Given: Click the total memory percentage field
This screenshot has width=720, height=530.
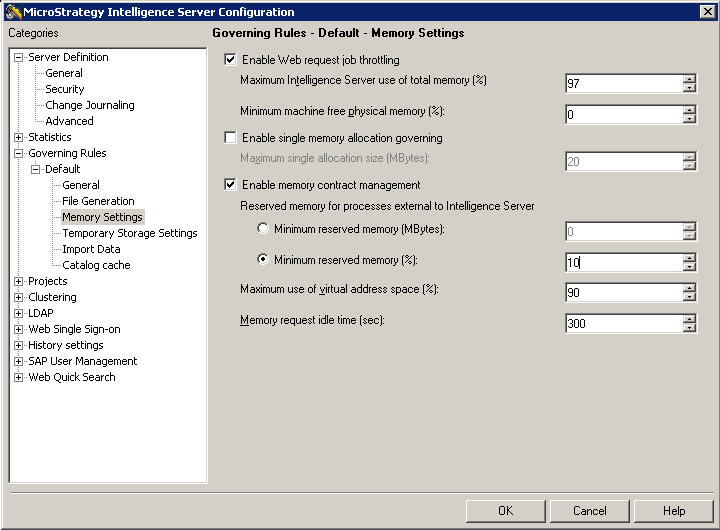Looking at the screenshot, I should pyautogui.click(x=624, y=84).
